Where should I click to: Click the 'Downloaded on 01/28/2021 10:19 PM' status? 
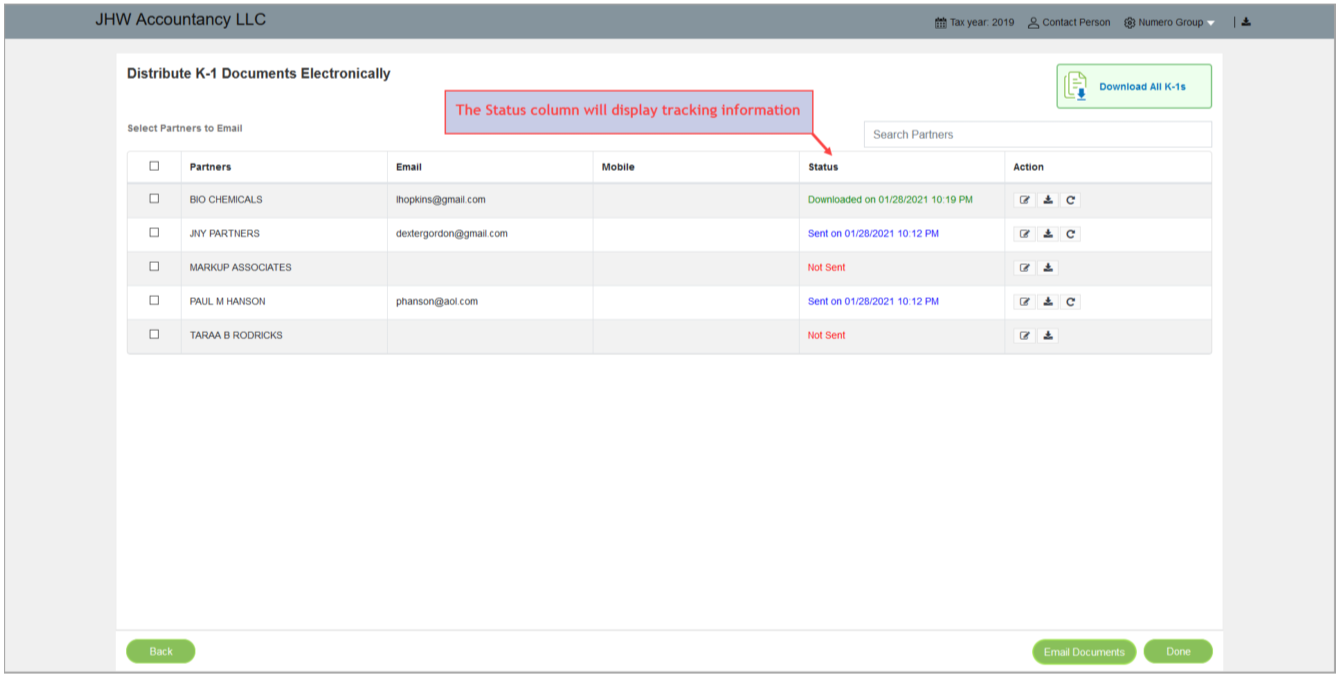[x=890, y=199]
